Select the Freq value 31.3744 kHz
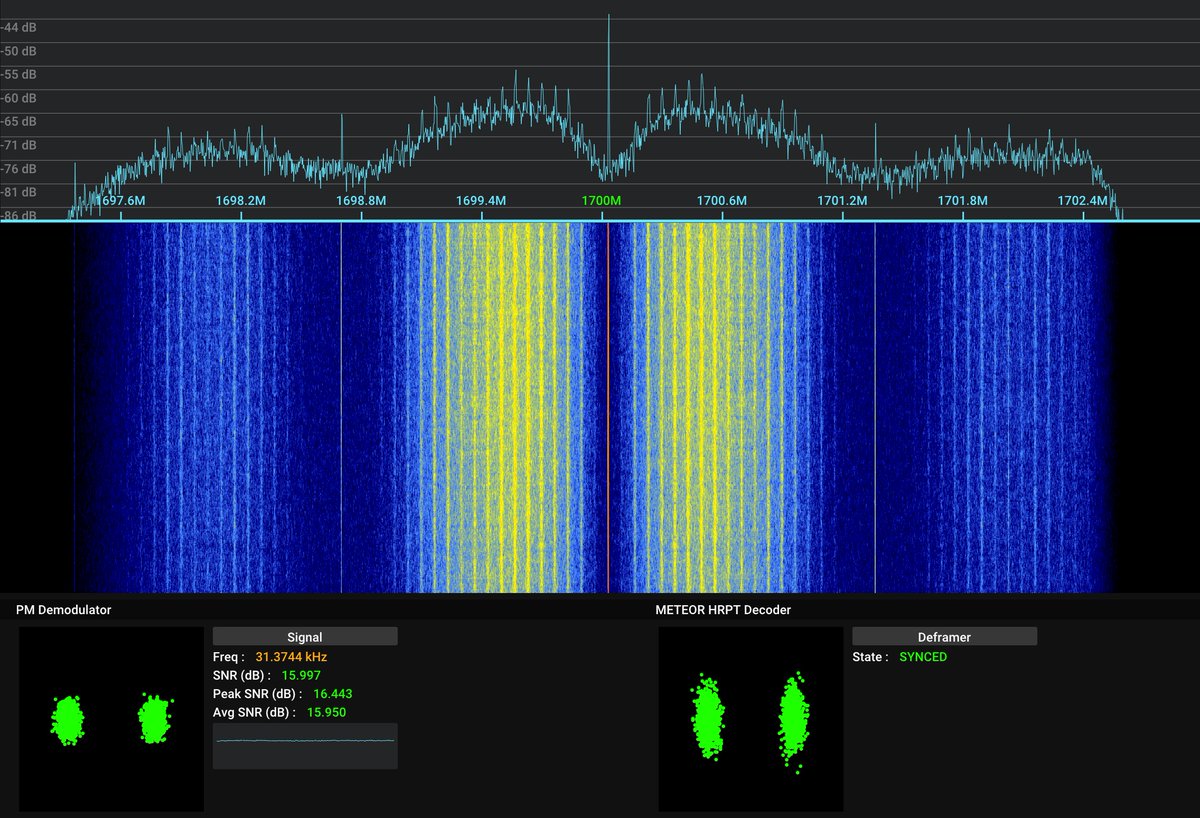Image resolution: width=1200 pixels, height=818 pixels. (291, 657)
